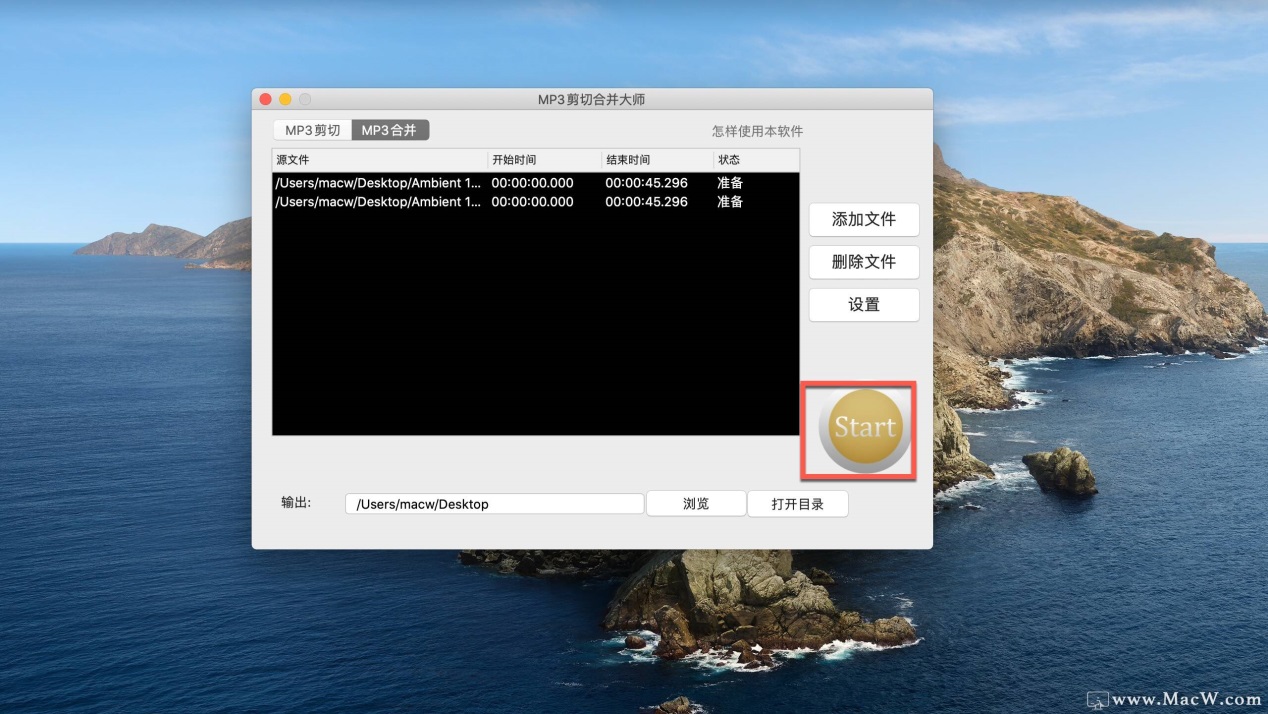This screenshot has width=1268, height=714.
Task: Click the 结束时间 column header
Action: (656, 160)
